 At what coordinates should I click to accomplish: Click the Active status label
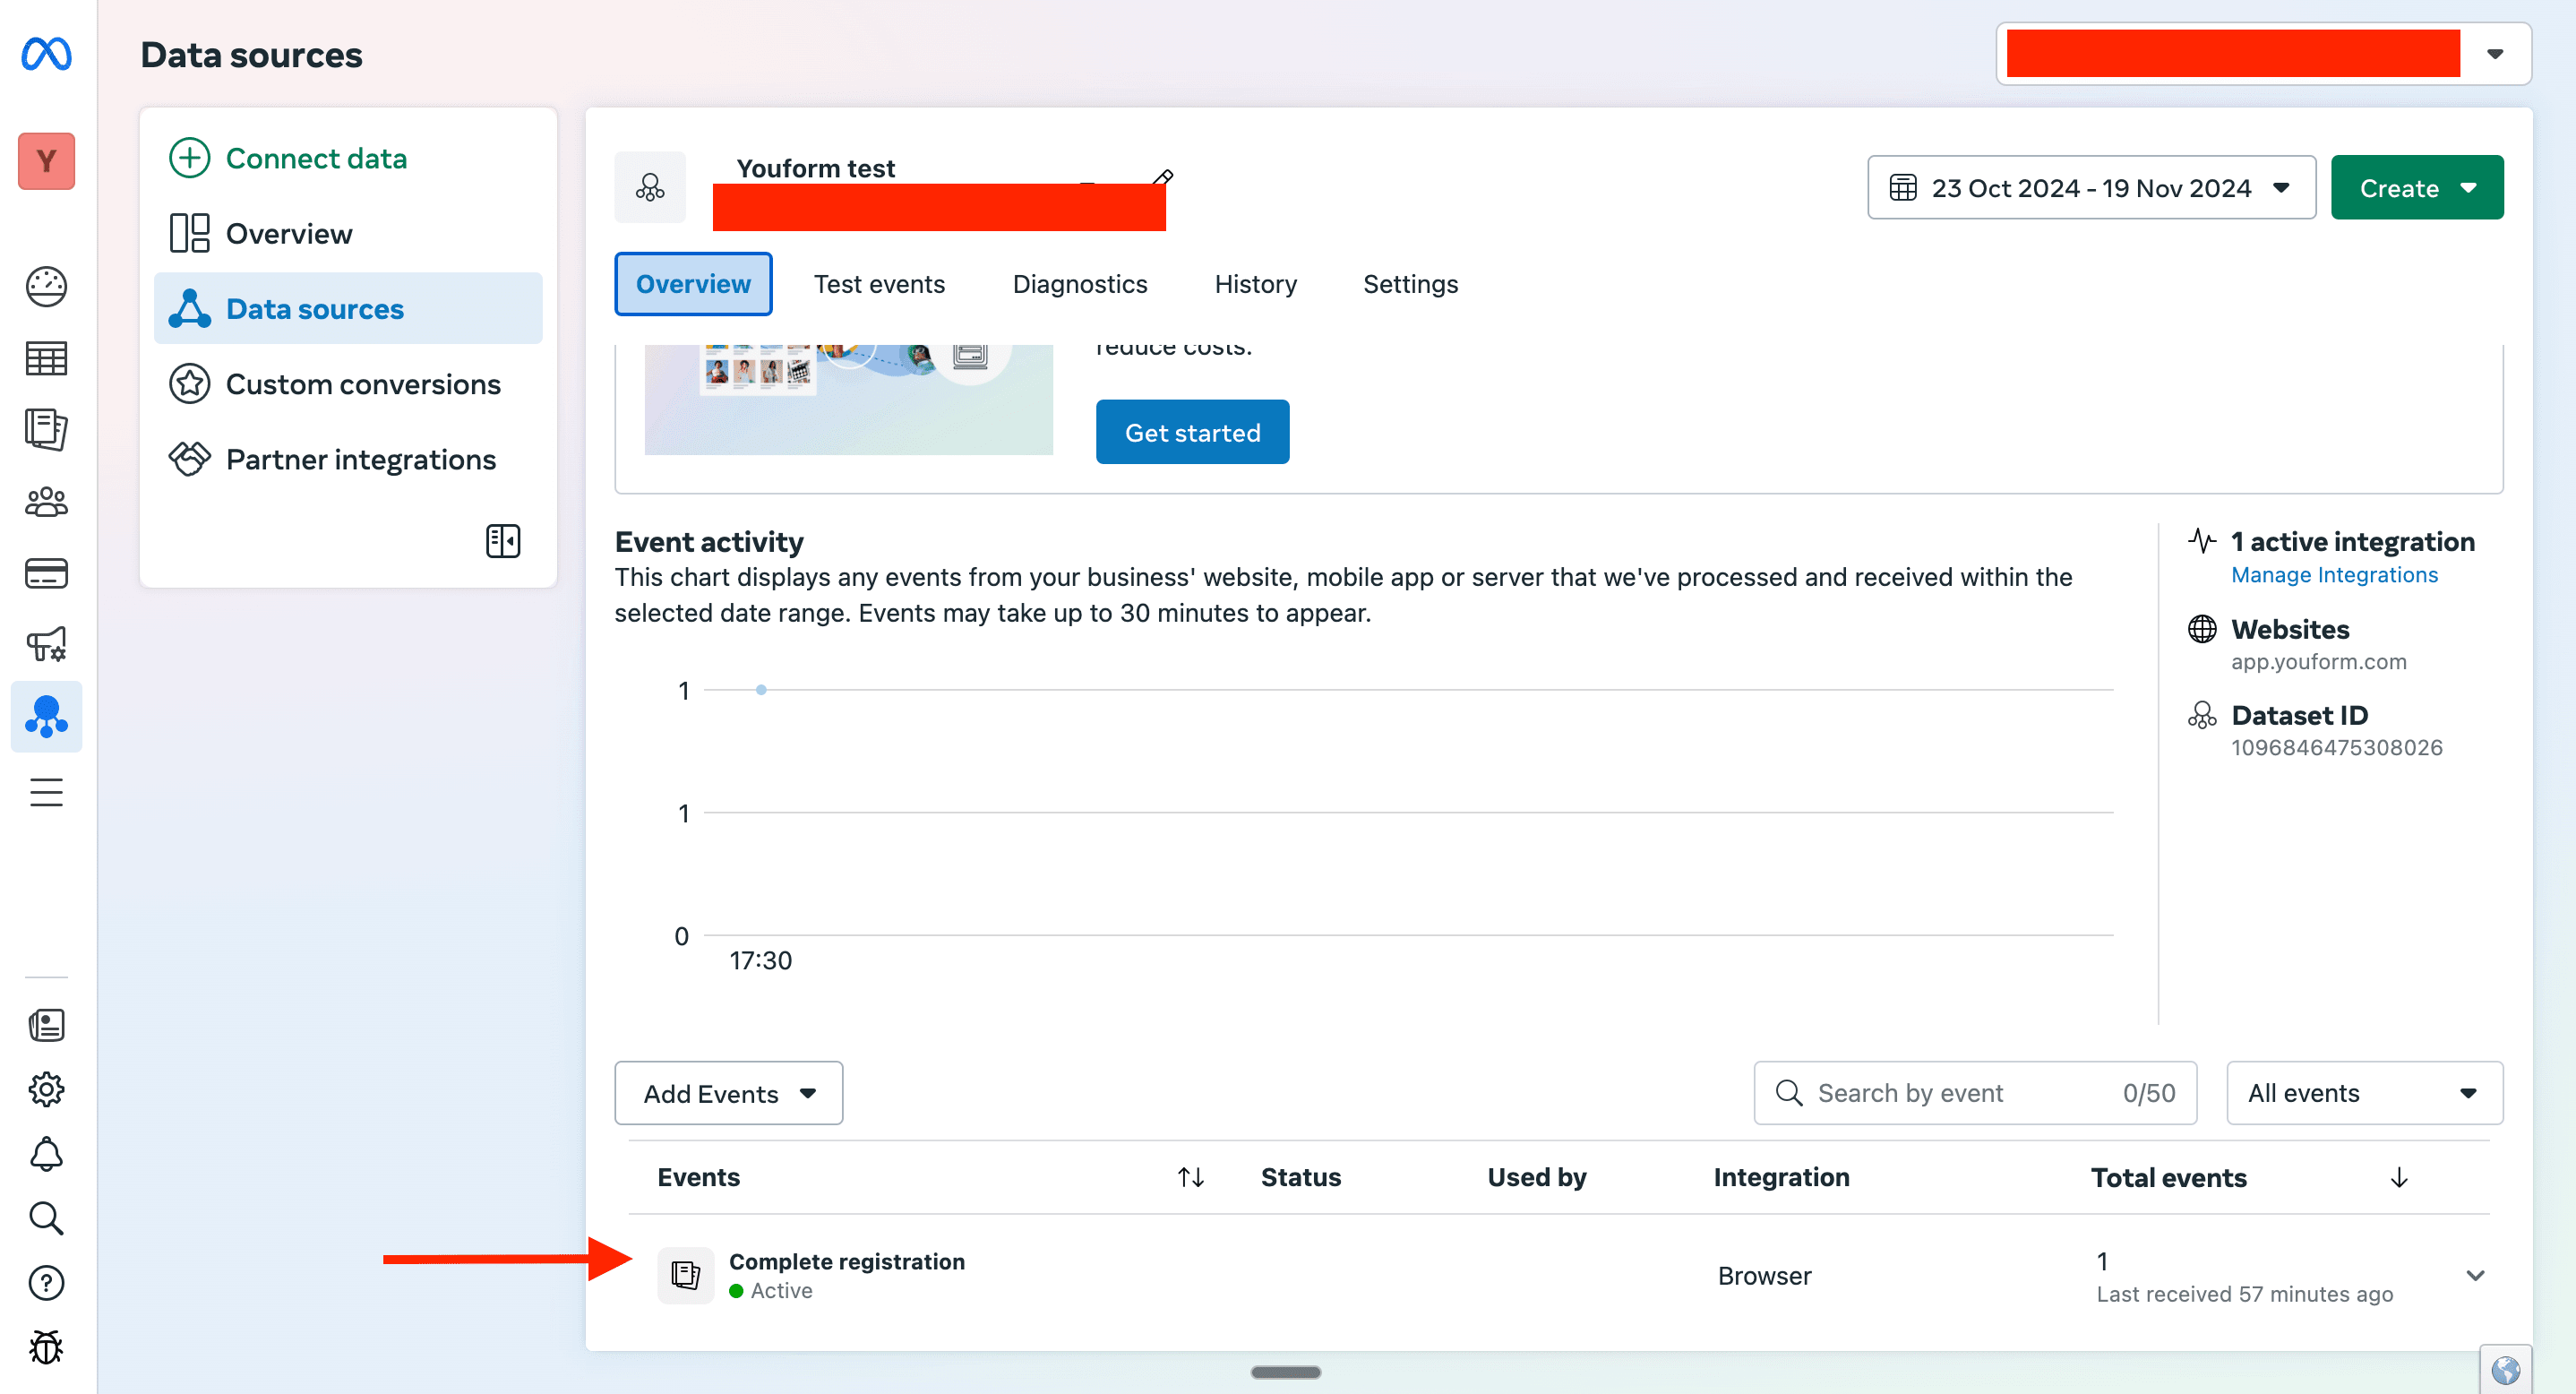781,1291
